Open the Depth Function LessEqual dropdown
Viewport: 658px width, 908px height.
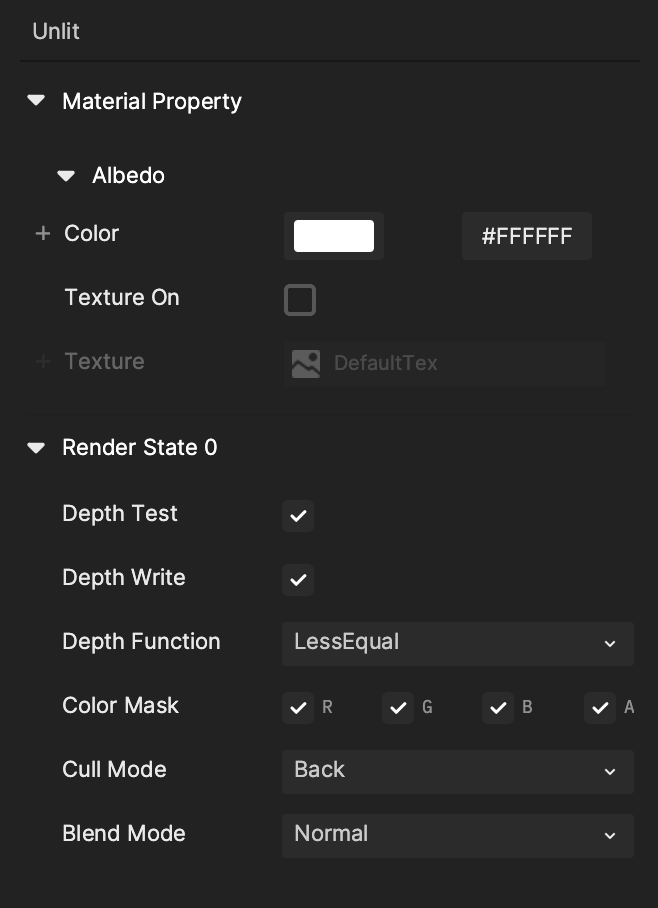458,643
